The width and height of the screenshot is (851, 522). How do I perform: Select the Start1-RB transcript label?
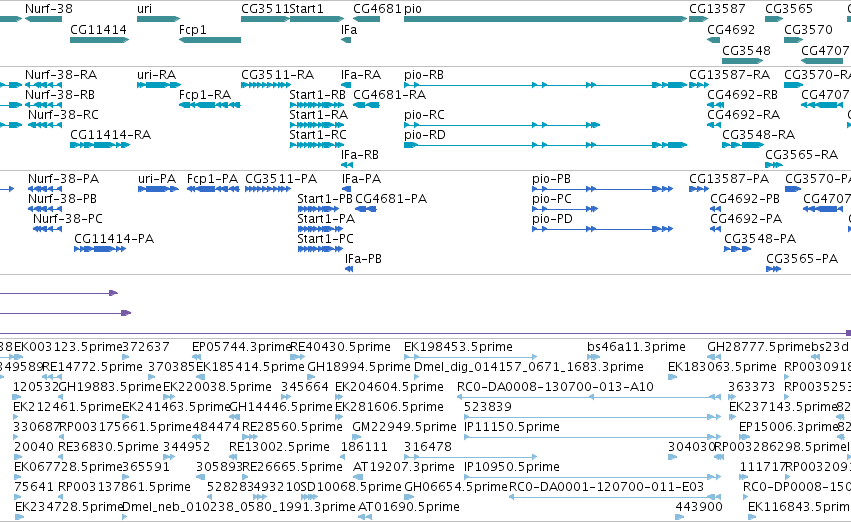pos(317,95)
